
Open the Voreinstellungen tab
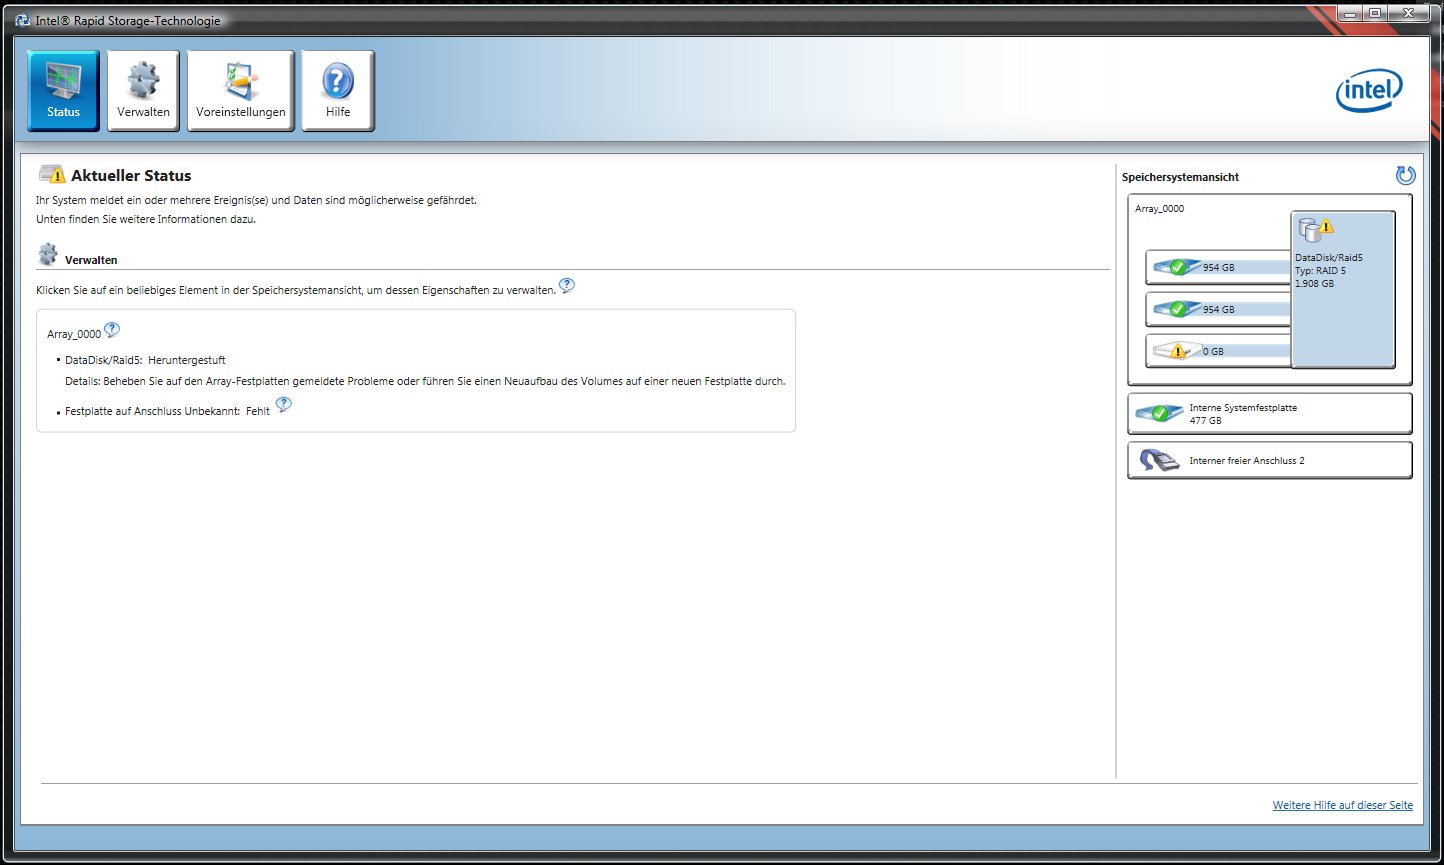pos(241,91)
